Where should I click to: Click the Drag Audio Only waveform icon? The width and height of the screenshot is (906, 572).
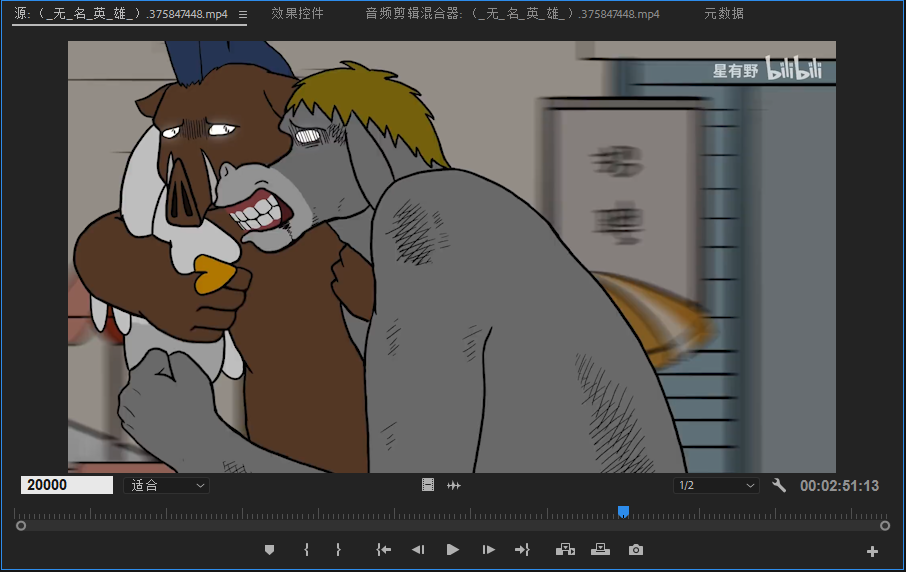454,485
